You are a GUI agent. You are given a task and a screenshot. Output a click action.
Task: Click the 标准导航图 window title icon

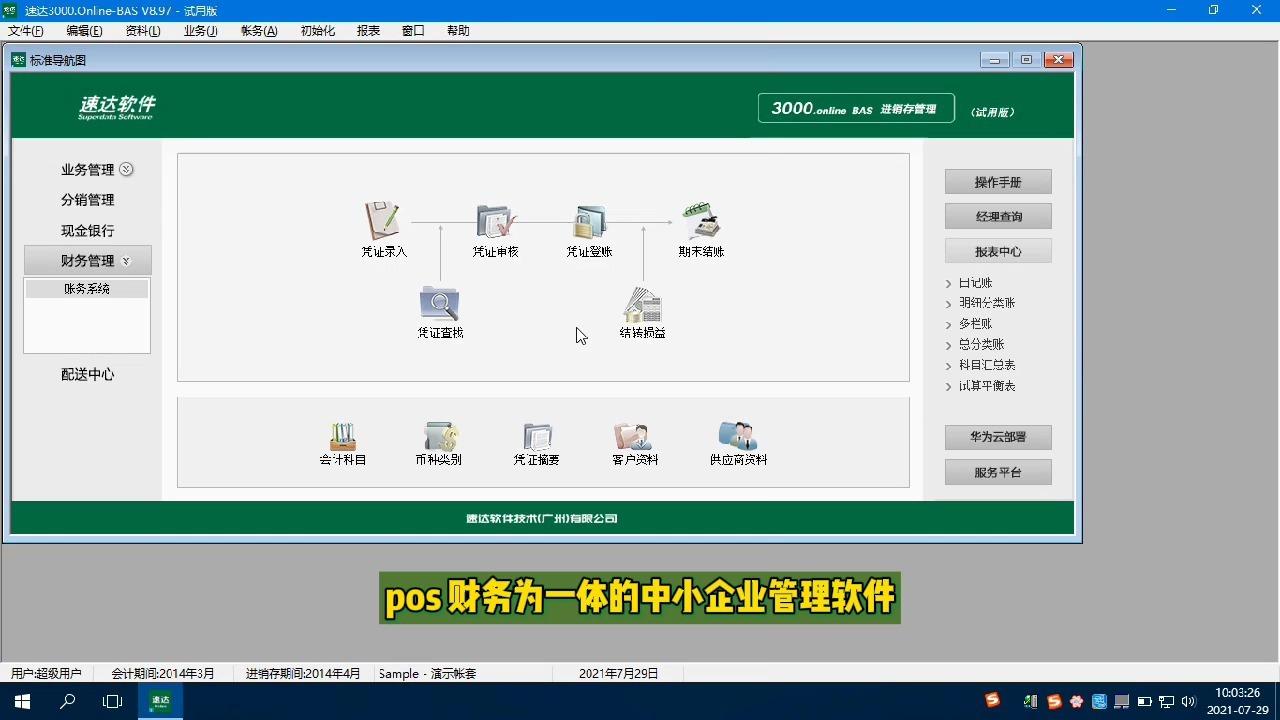tap(18, 60)
